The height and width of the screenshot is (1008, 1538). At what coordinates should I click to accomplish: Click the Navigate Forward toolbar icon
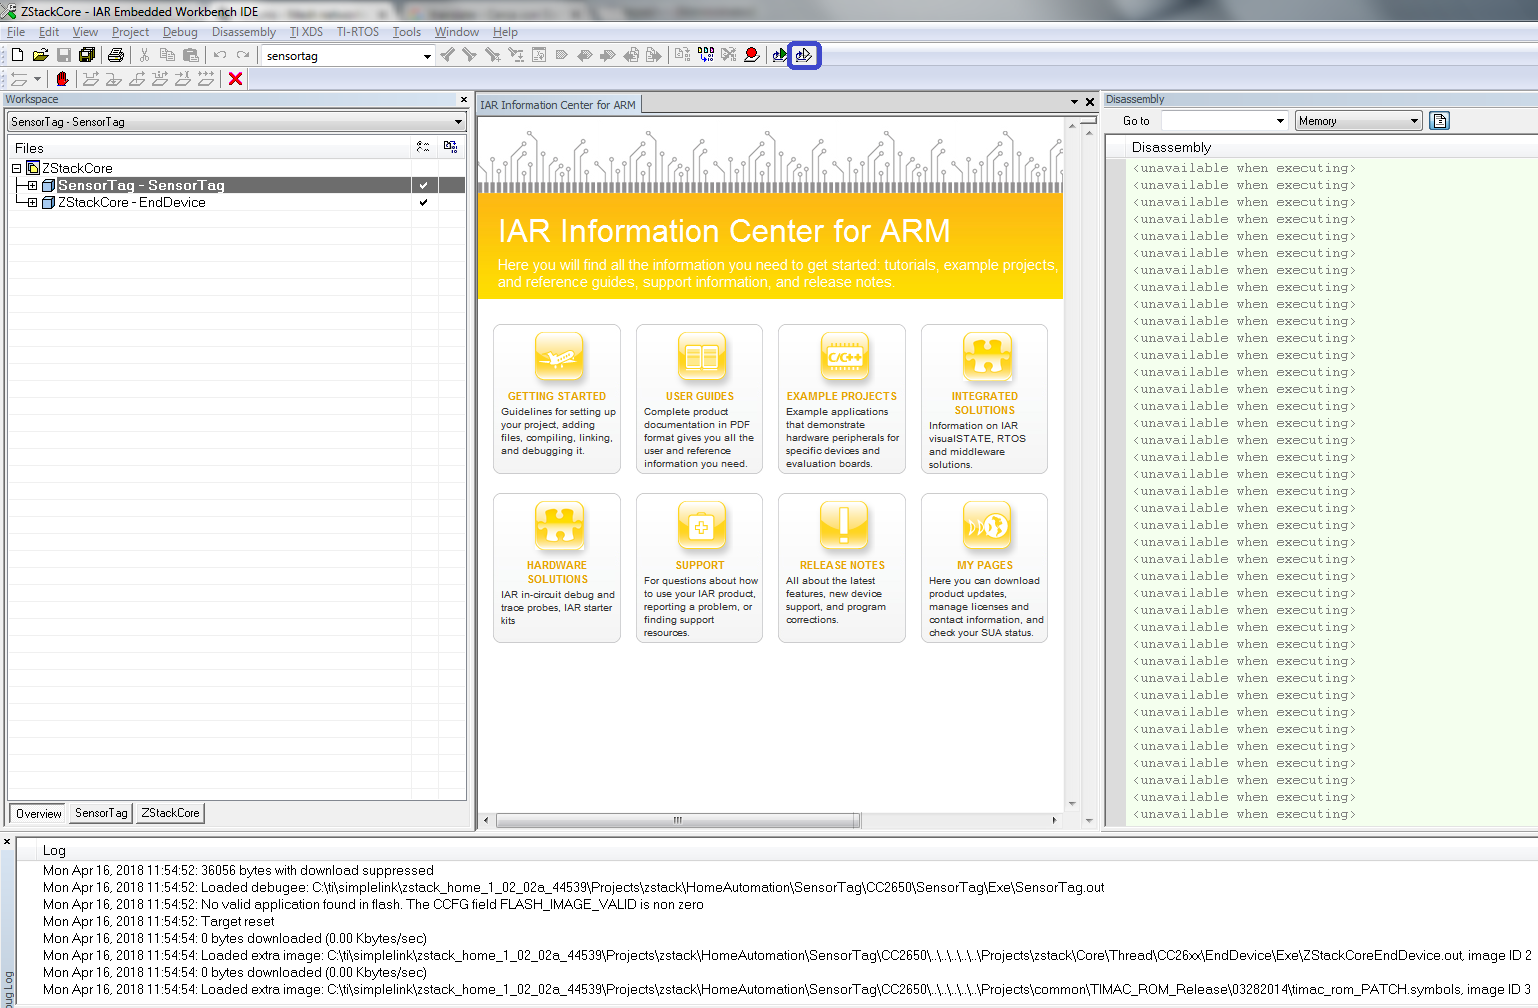tap(653, 55)
